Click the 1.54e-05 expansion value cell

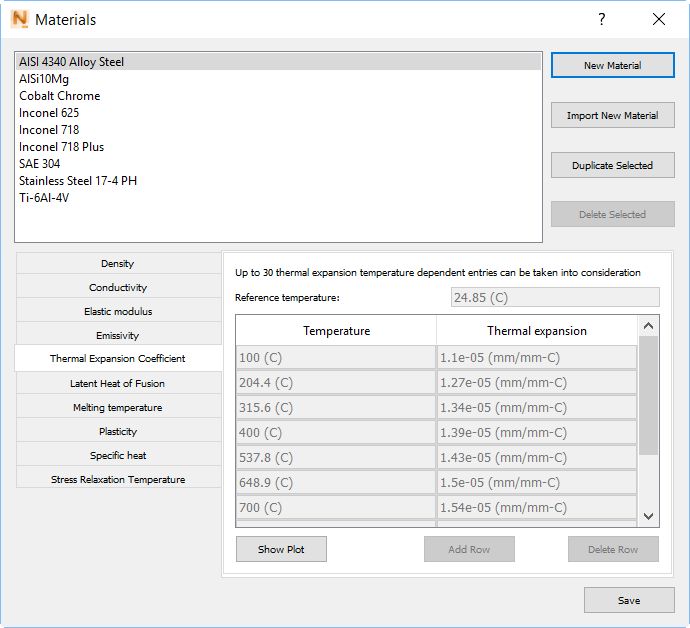pyautogui.click(x=537, y=507)
